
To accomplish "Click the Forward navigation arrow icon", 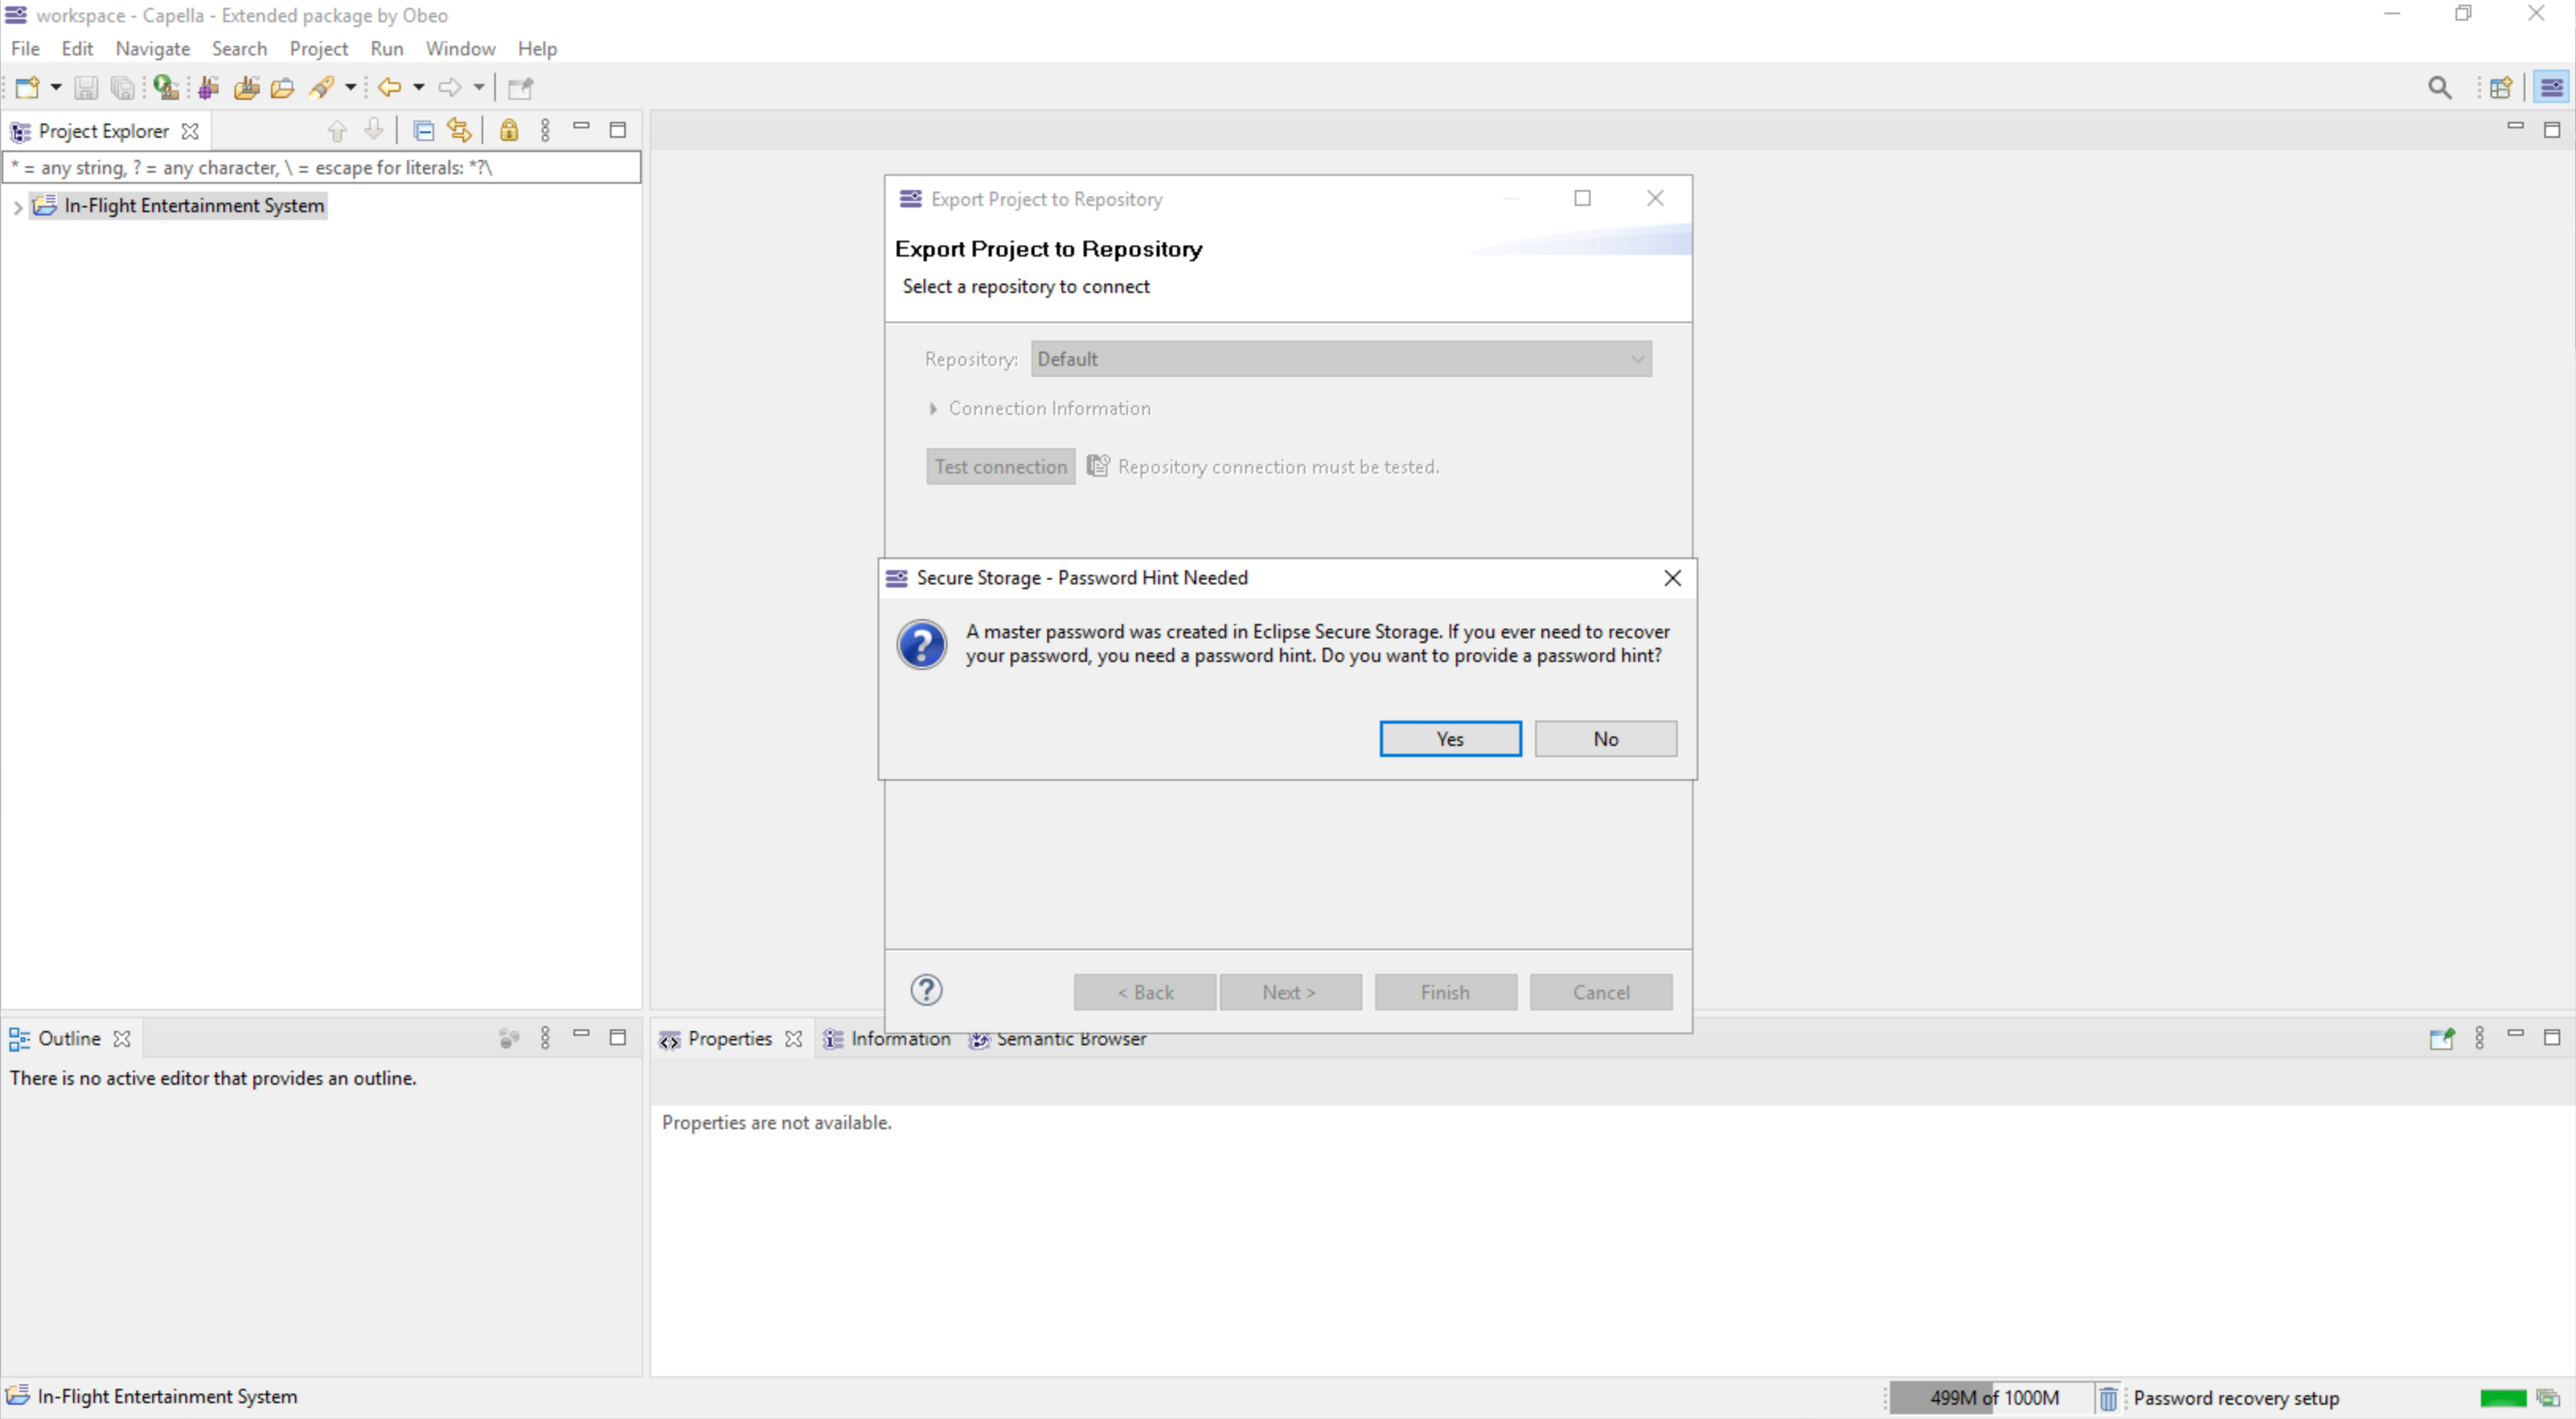I will 450,88.
